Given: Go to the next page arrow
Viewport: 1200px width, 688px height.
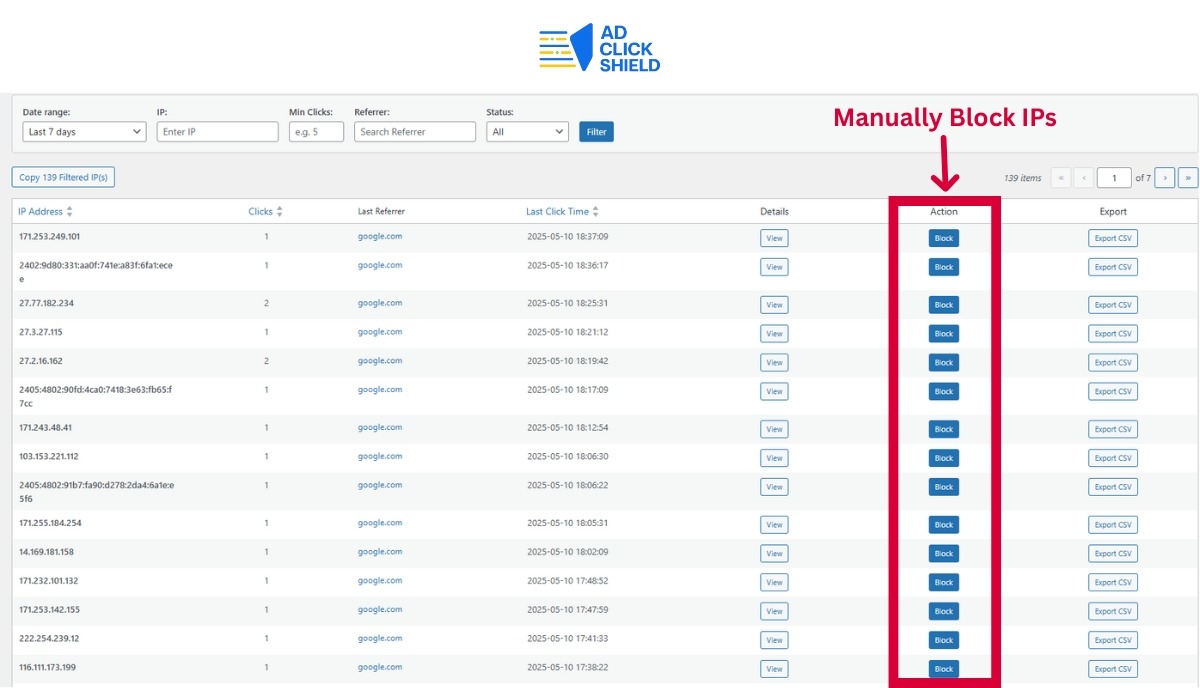Looking at the screenshot, I should pyautogui.click(x=1165, y=177).
